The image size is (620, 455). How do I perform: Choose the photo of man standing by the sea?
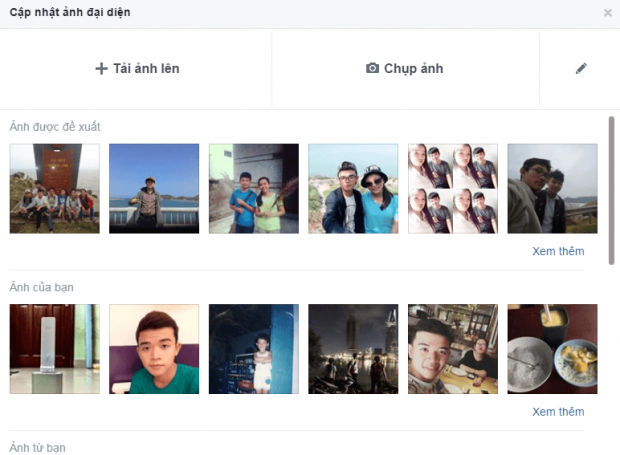(154, 188)
